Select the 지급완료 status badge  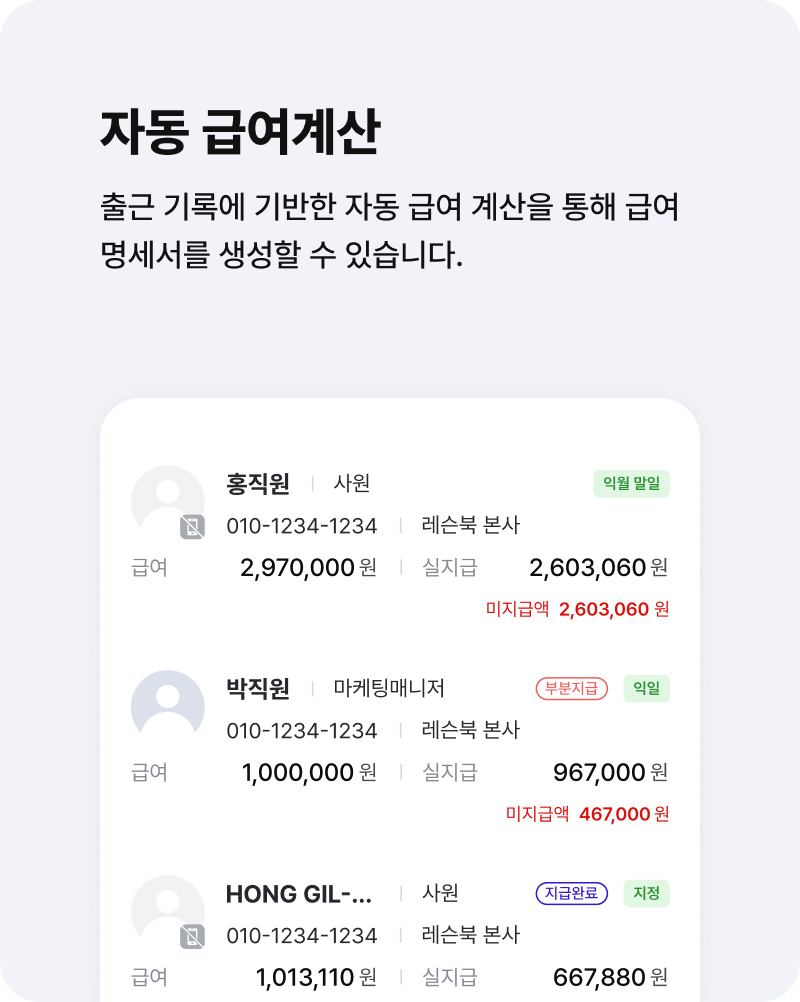[571, 893]
